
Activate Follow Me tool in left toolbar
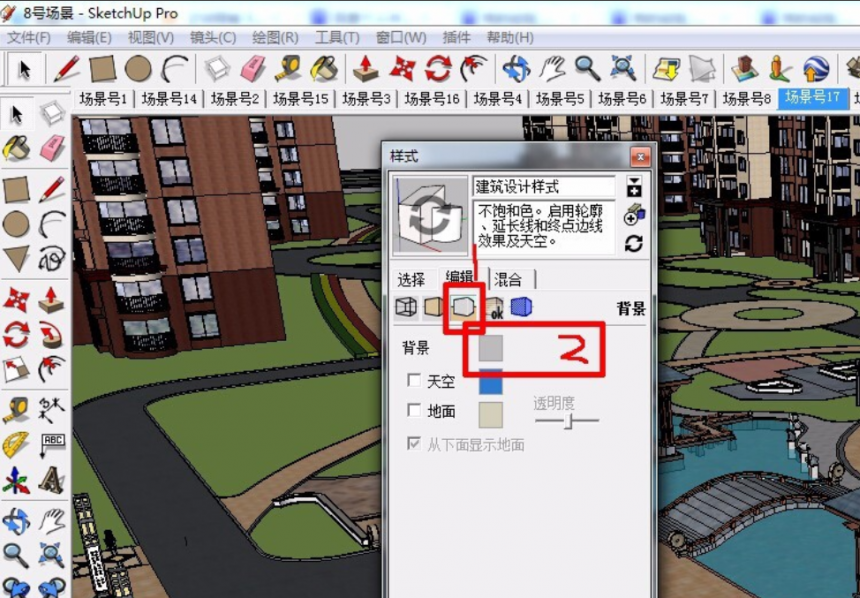52,335
